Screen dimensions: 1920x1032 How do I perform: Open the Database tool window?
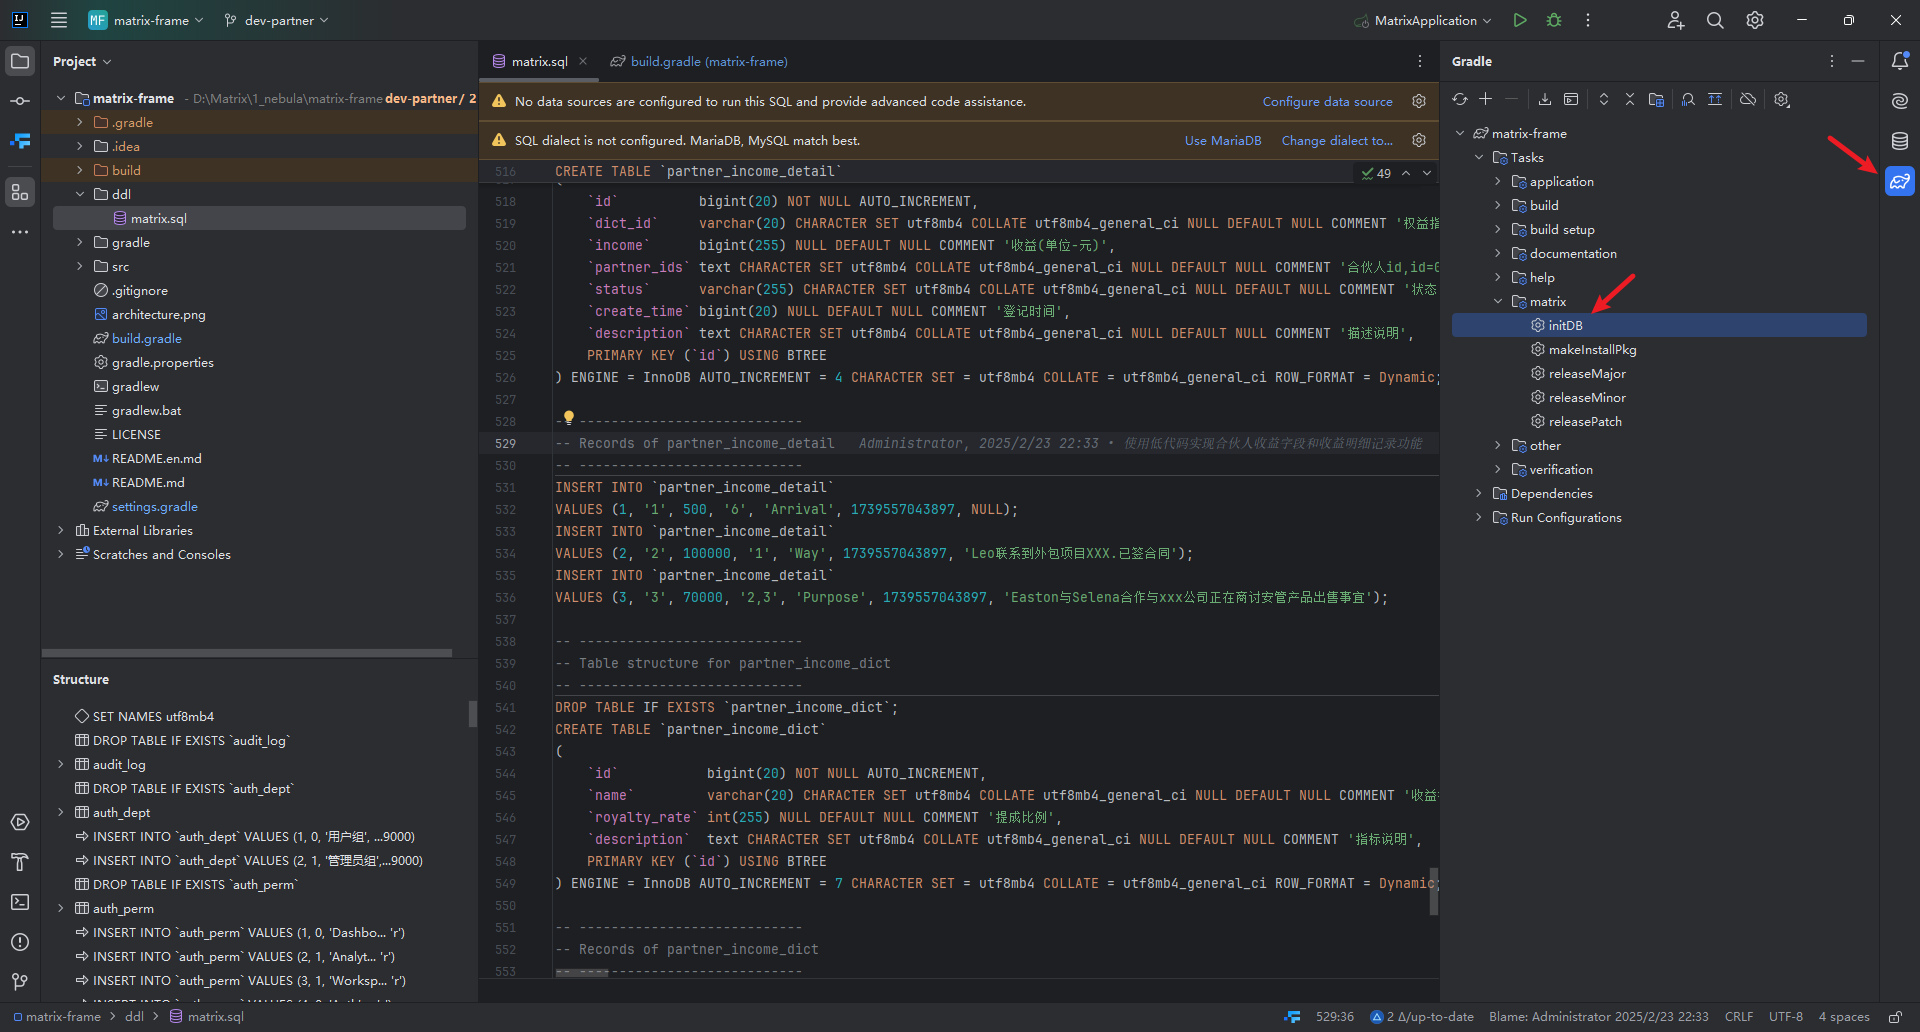[1900, 141]
